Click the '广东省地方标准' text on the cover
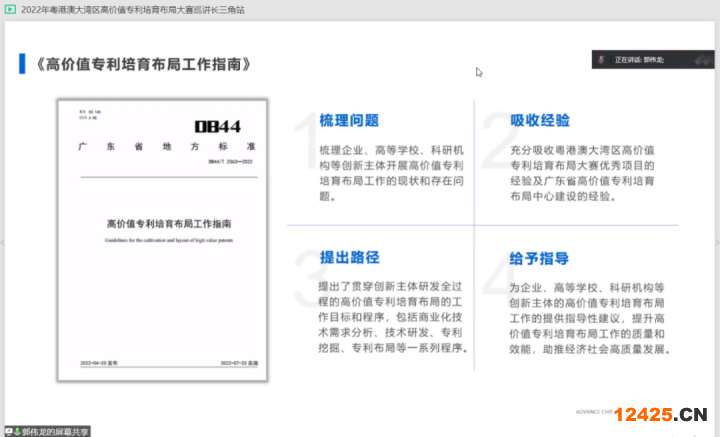 [x=165, y=146]
